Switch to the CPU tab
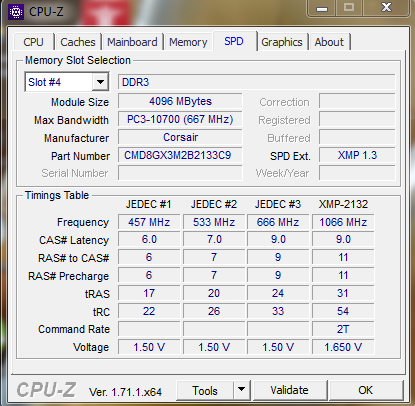Viewport: 415px width, 406px height. click(x=33, y=42)
